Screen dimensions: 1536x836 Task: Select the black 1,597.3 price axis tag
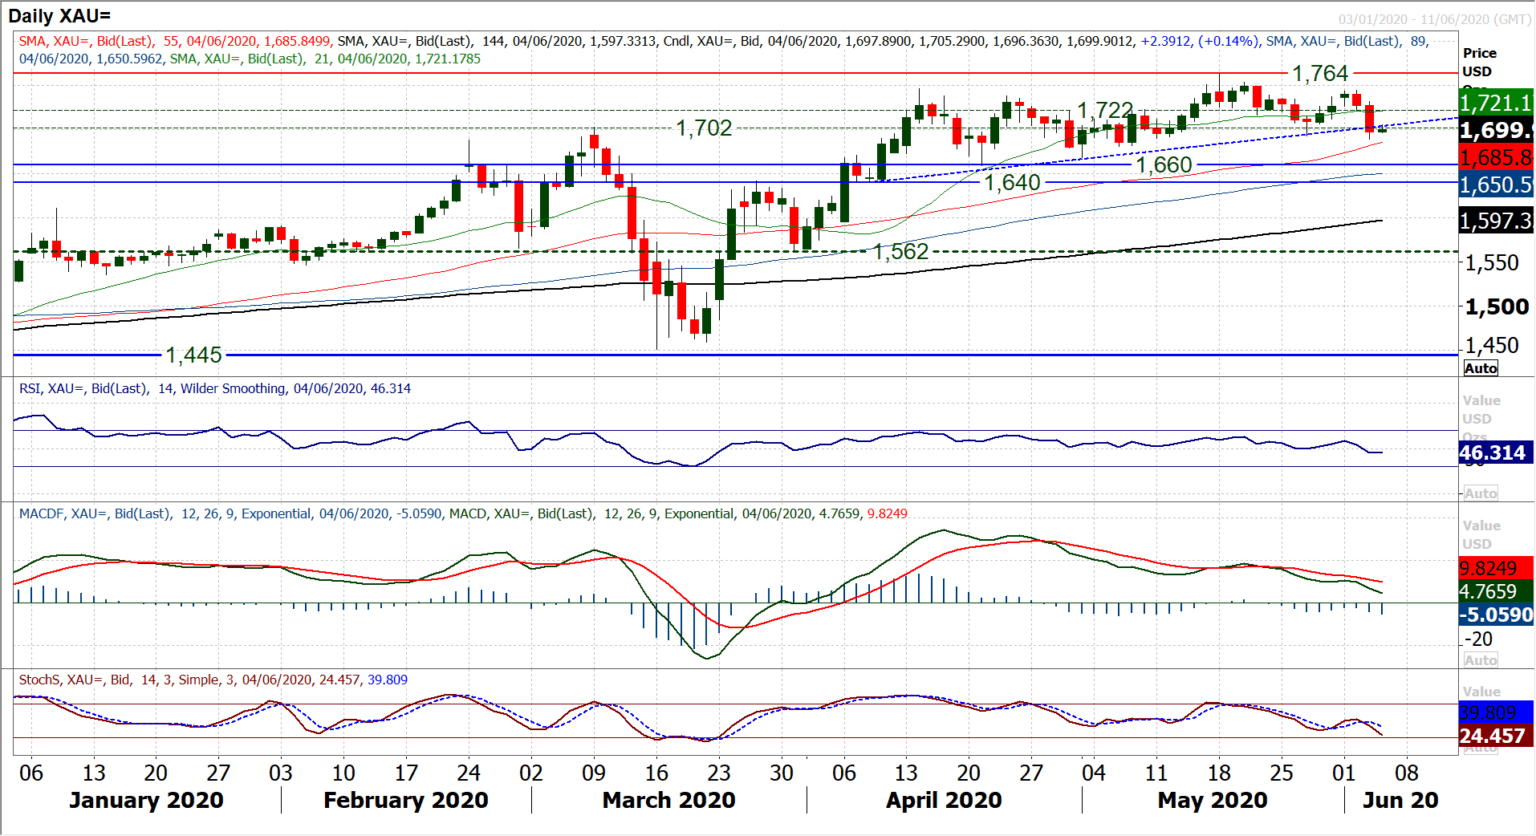pos(1496,220)
